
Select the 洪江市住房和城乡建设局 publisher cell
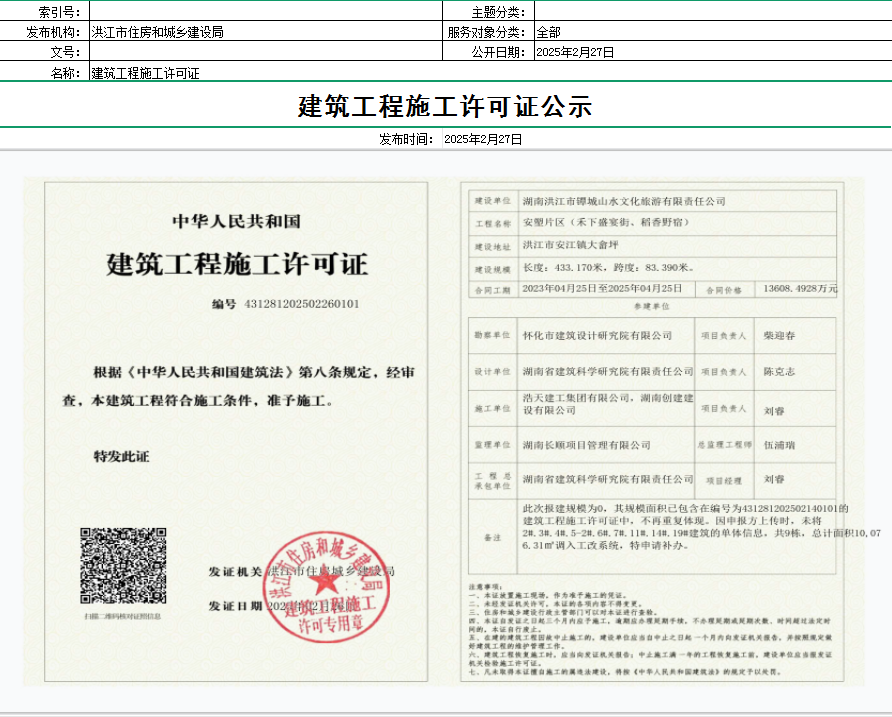pyautogui.click(x=265, y=32)
